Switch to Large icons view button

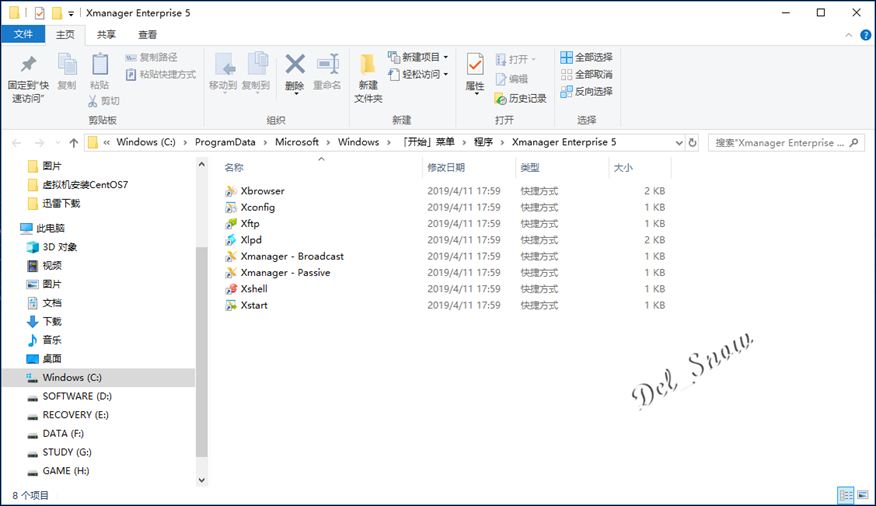pos(863,495)
